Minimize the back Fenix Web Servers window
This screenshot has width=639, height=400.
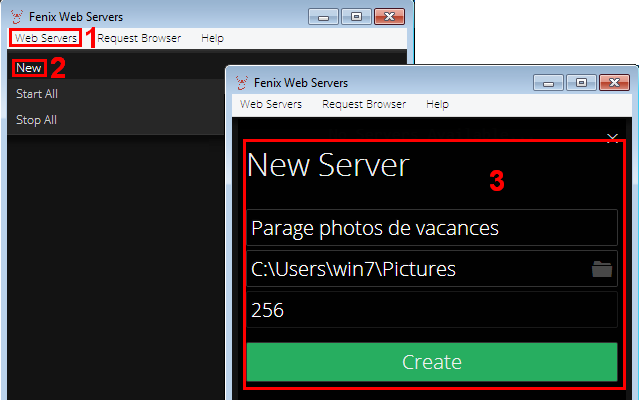coord(325,16)
